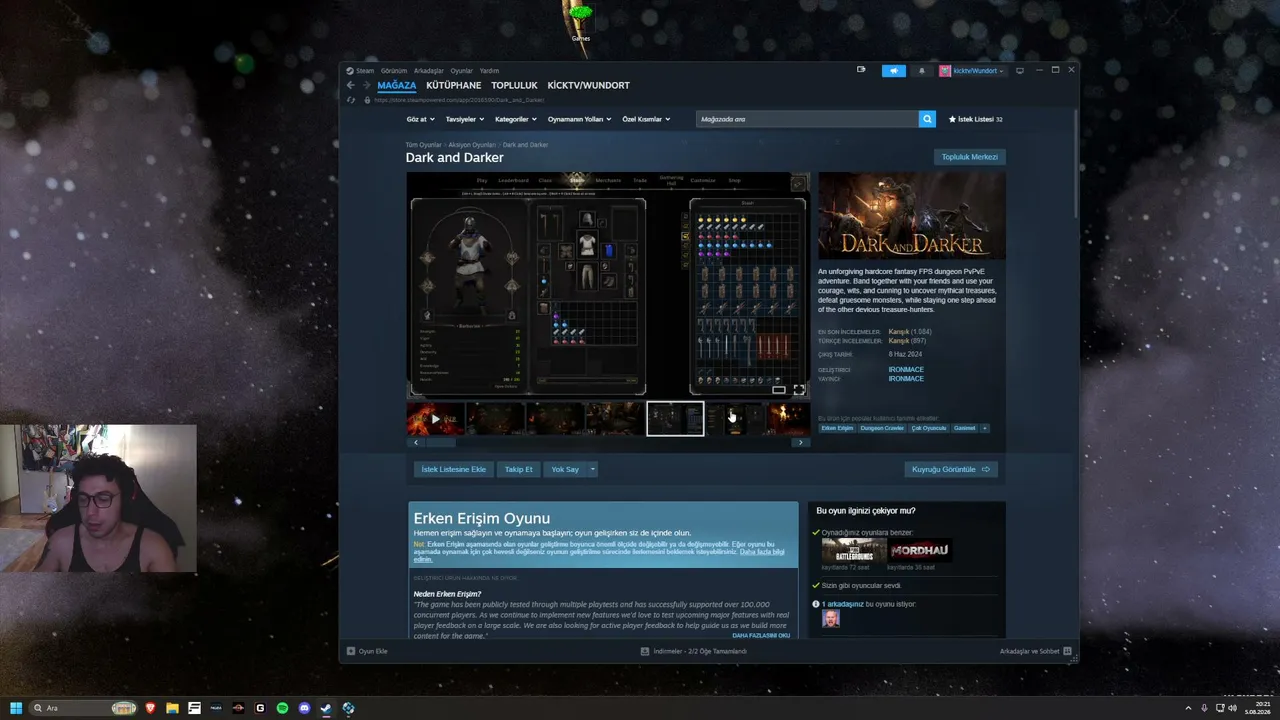Click the Windows taskbar search box

tap(83, 708)
